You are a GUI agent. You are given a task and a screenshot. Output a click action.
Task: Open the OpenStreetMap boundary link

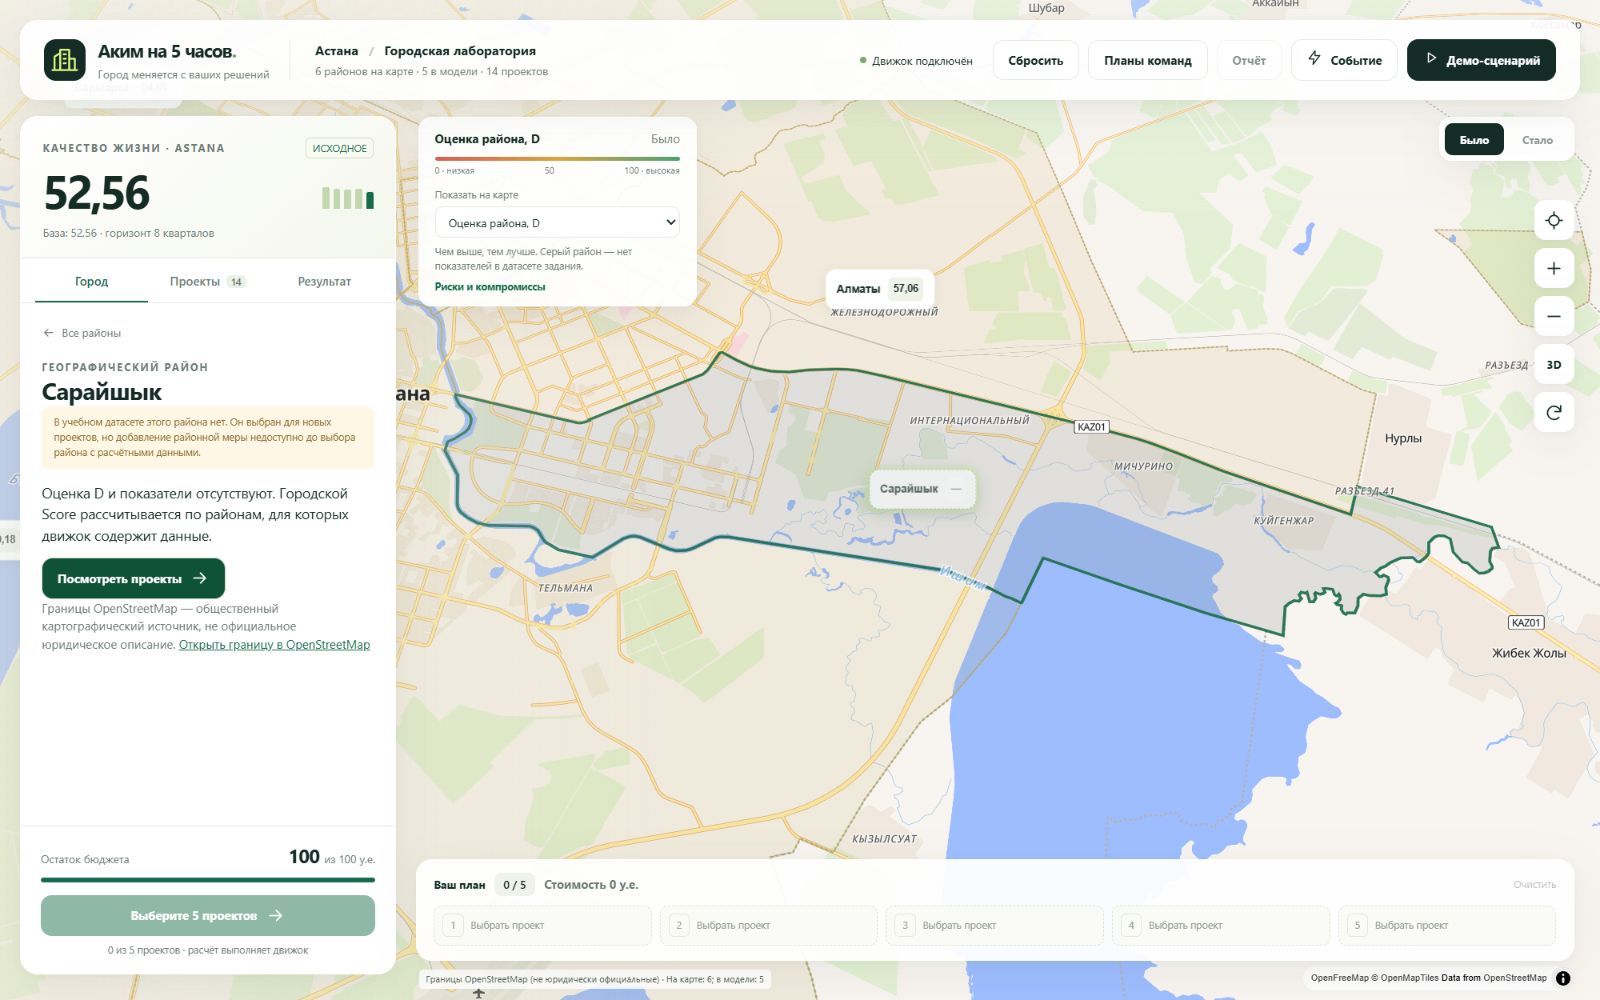click(274, 645)
